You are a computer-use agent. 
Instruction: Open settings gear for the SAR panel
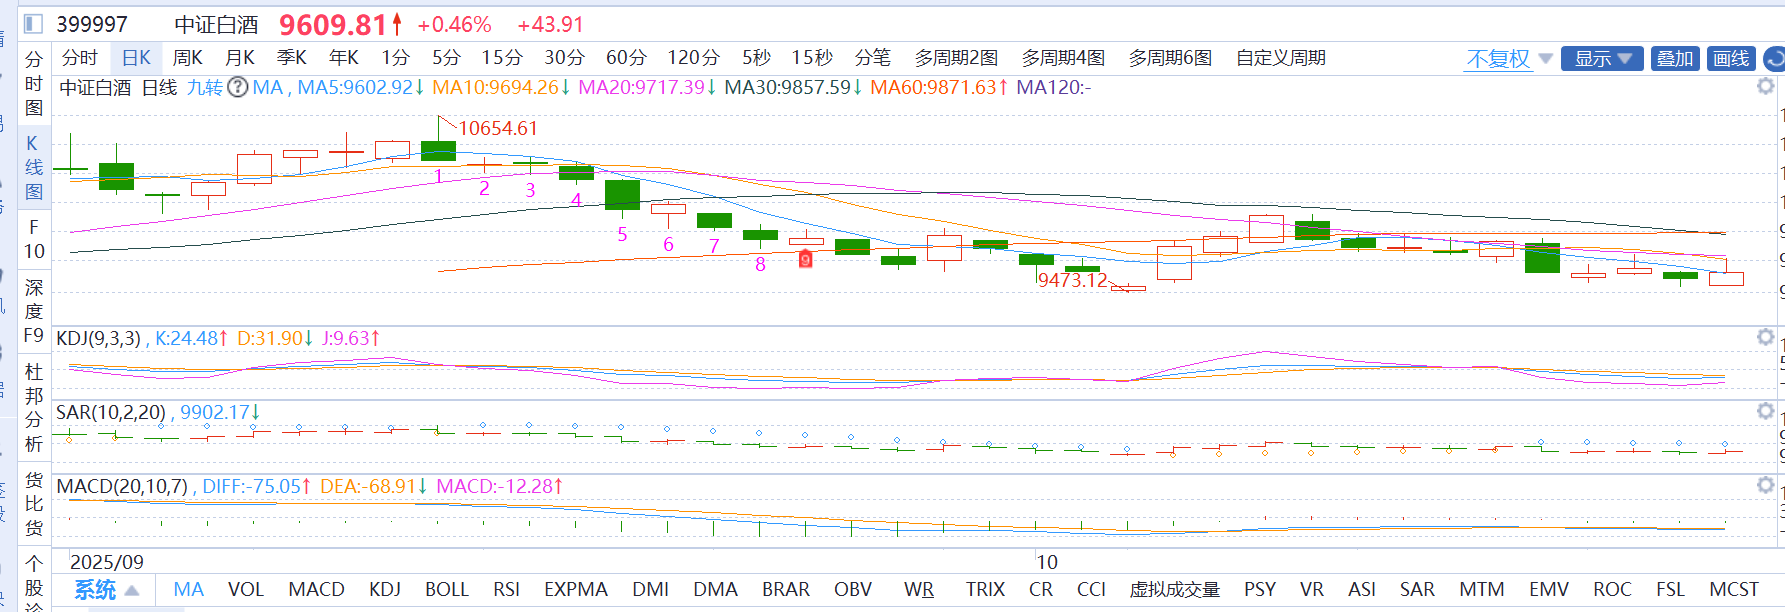click(1766, 411)
